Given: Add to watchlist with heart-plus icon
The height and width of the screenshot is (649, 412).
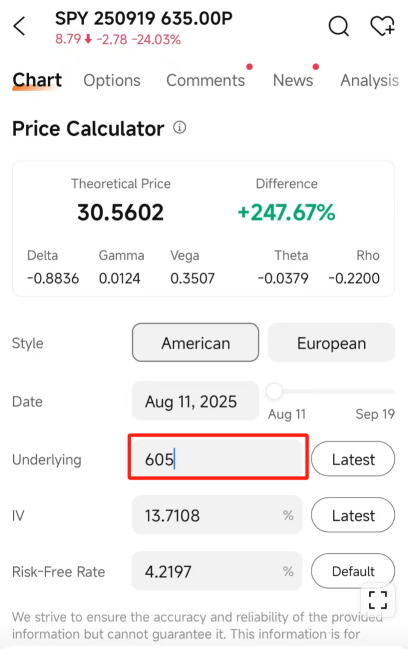Looking at the screenshot, I should tap(382, 26).
